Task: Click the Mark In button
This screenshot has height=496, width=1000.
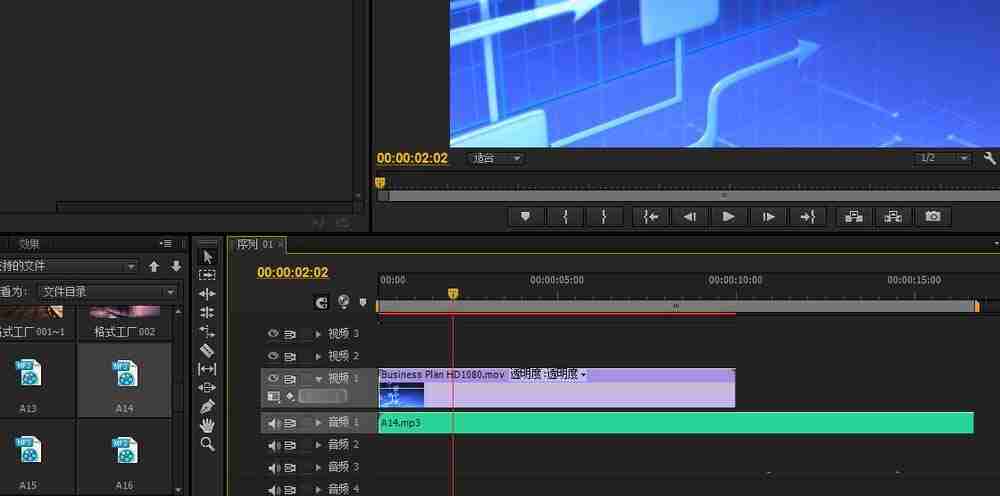Action: click(564, 217)
